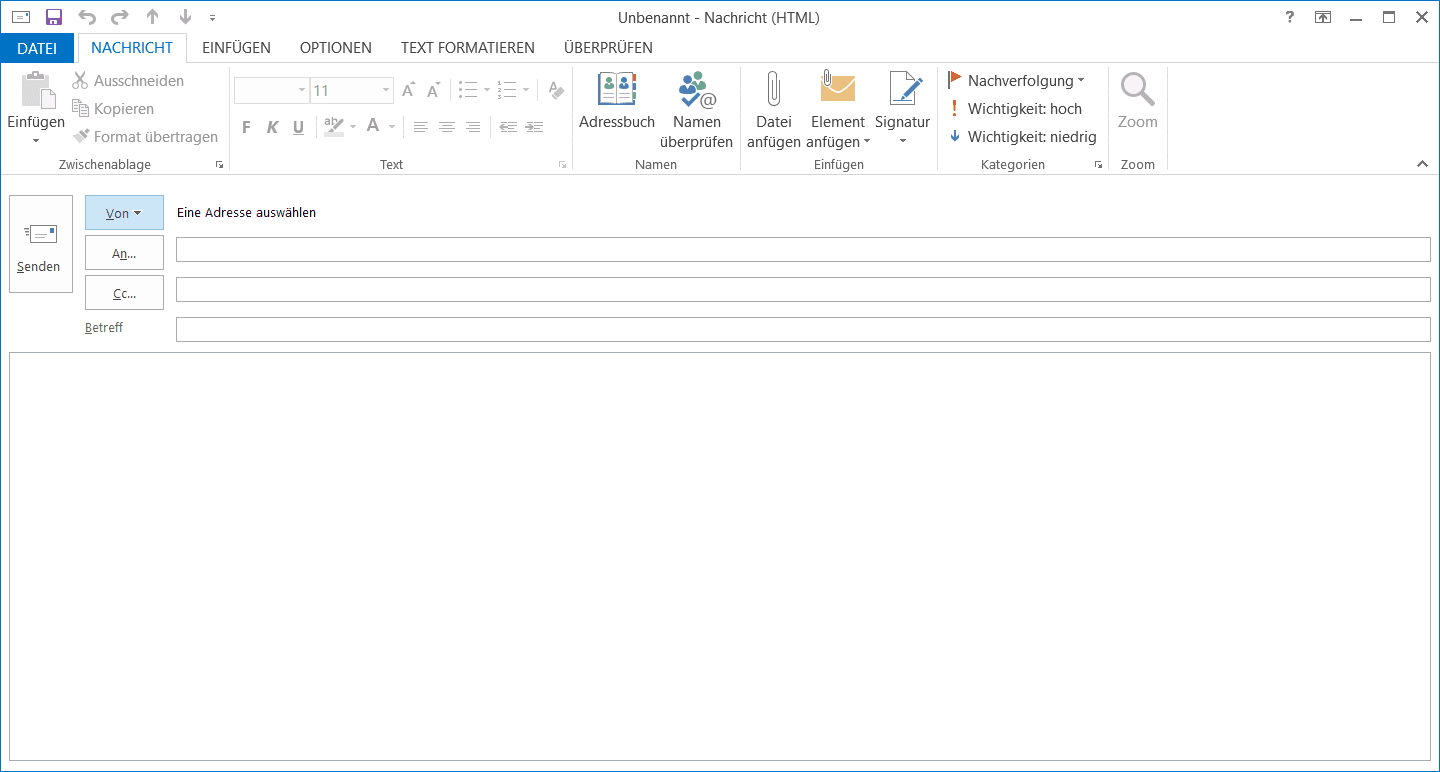
Task: Set Wichtigkeit: hoch
Action: point(1015,109)
